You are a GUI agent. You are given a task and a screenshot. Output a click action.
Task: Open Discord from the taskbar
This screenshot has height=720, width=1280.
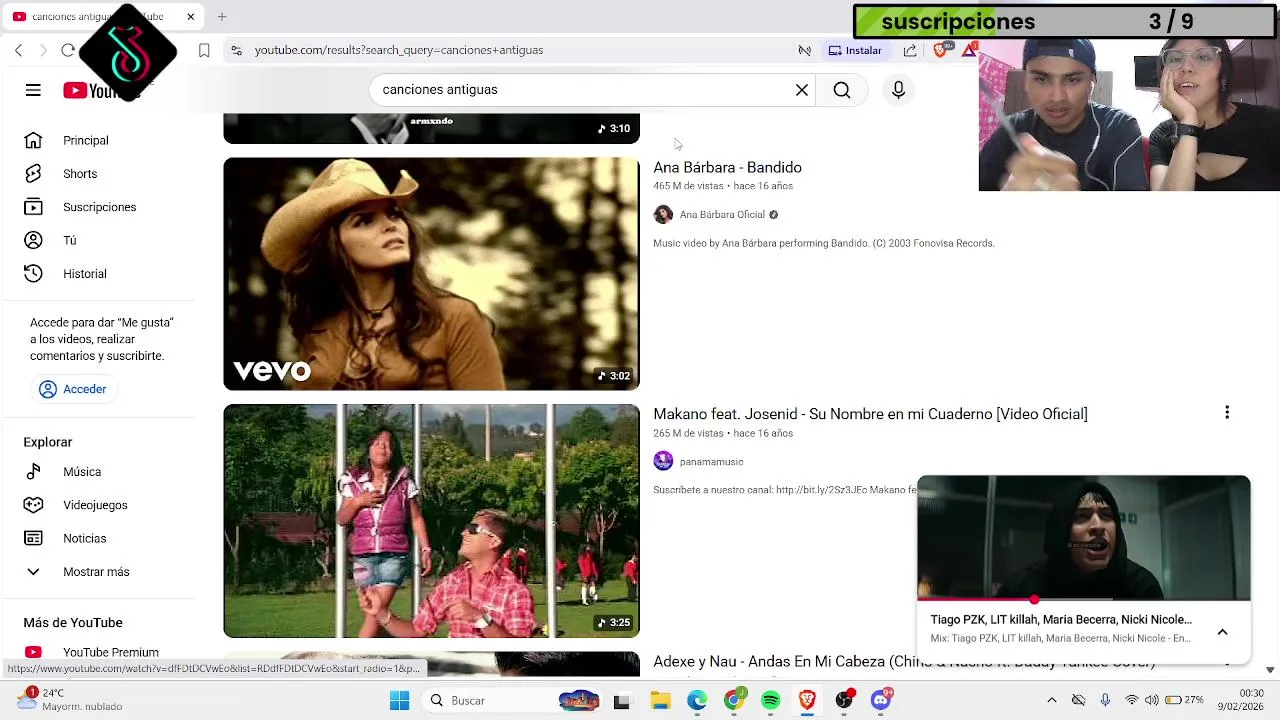click(x=881, y=701)
